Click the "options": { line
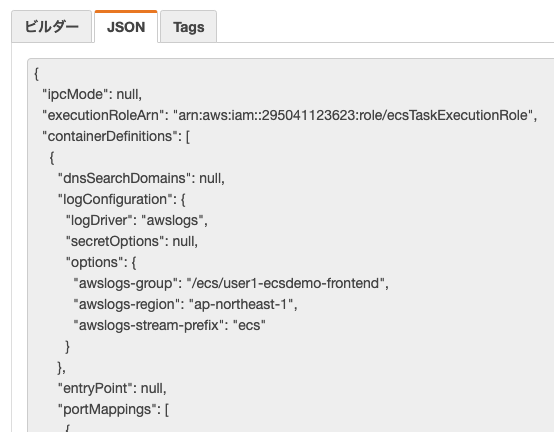Screen dimensions: 554x432 [x=101, y=262]
